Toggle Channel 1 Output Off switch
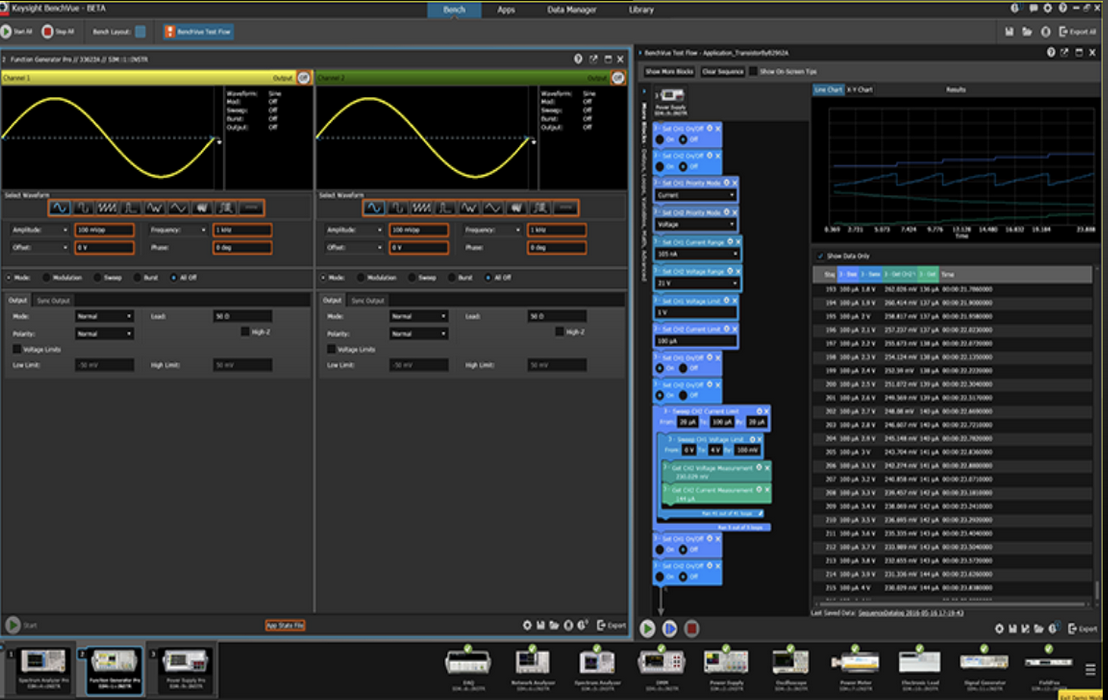Viewport: 1108px width, 700px height. 304,77
